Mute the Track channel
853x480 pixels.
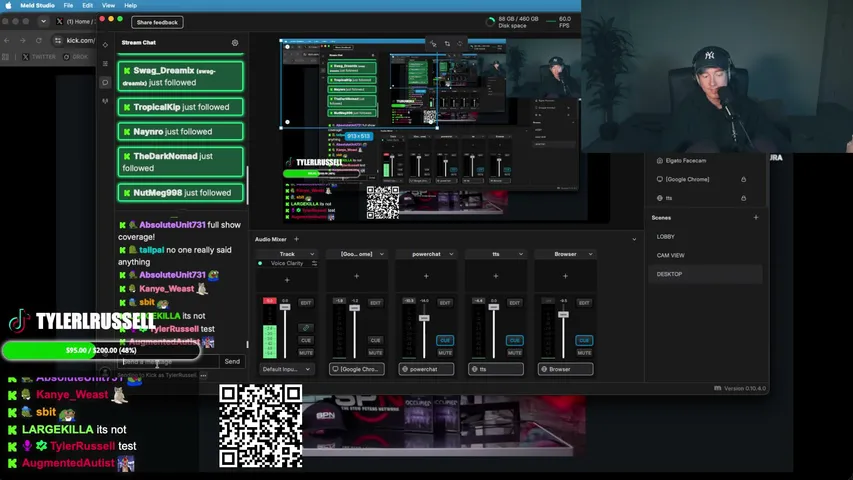pos(306,353)
